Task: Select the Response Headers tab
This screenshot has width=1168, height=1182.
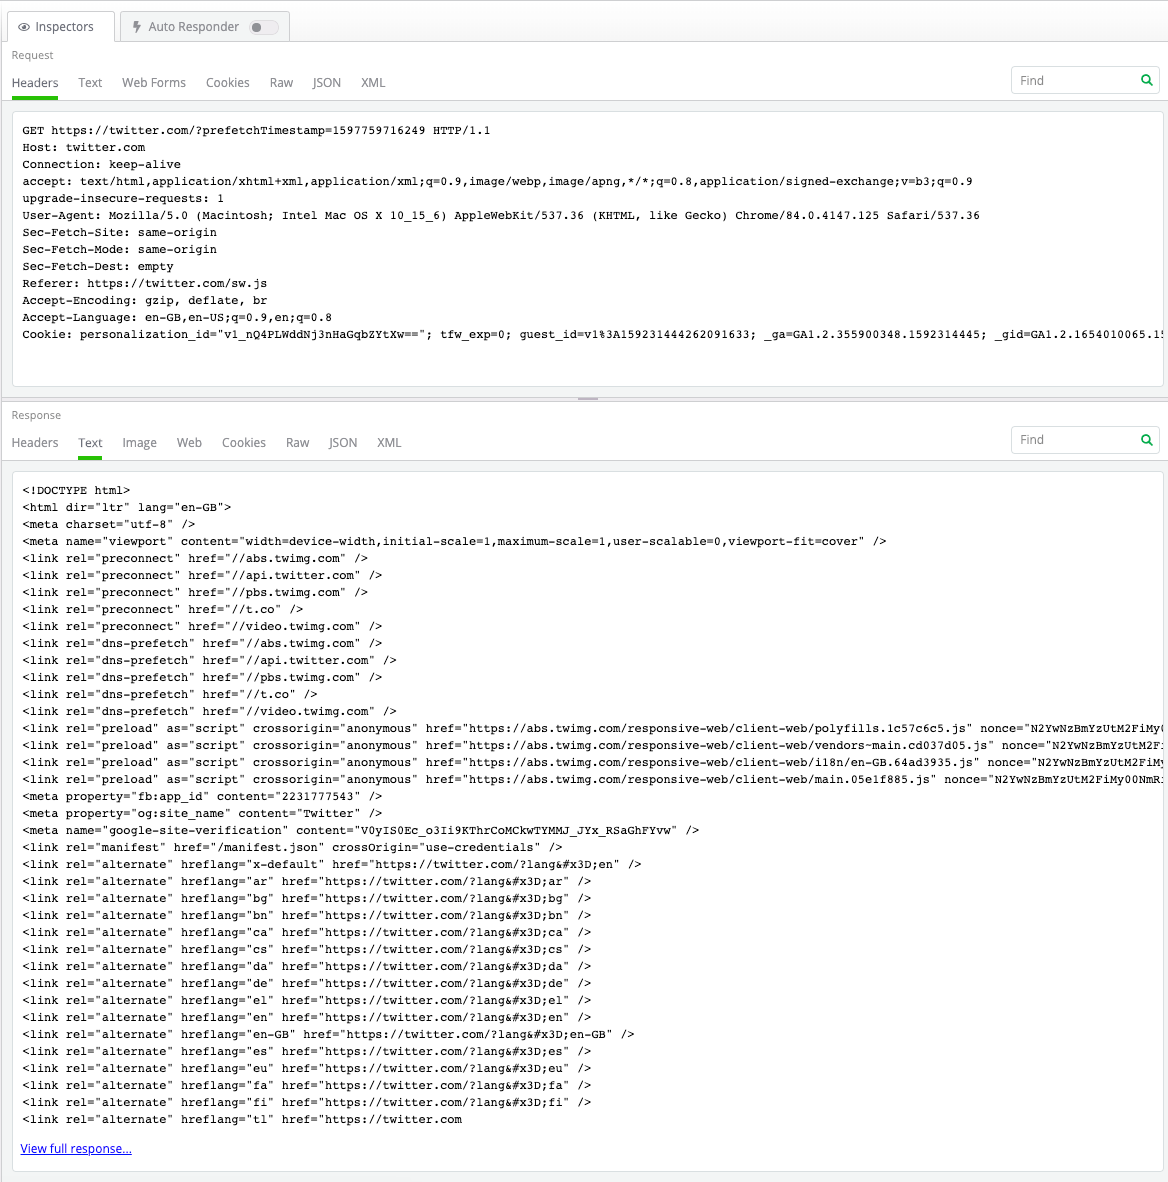Action: (35, 442)
